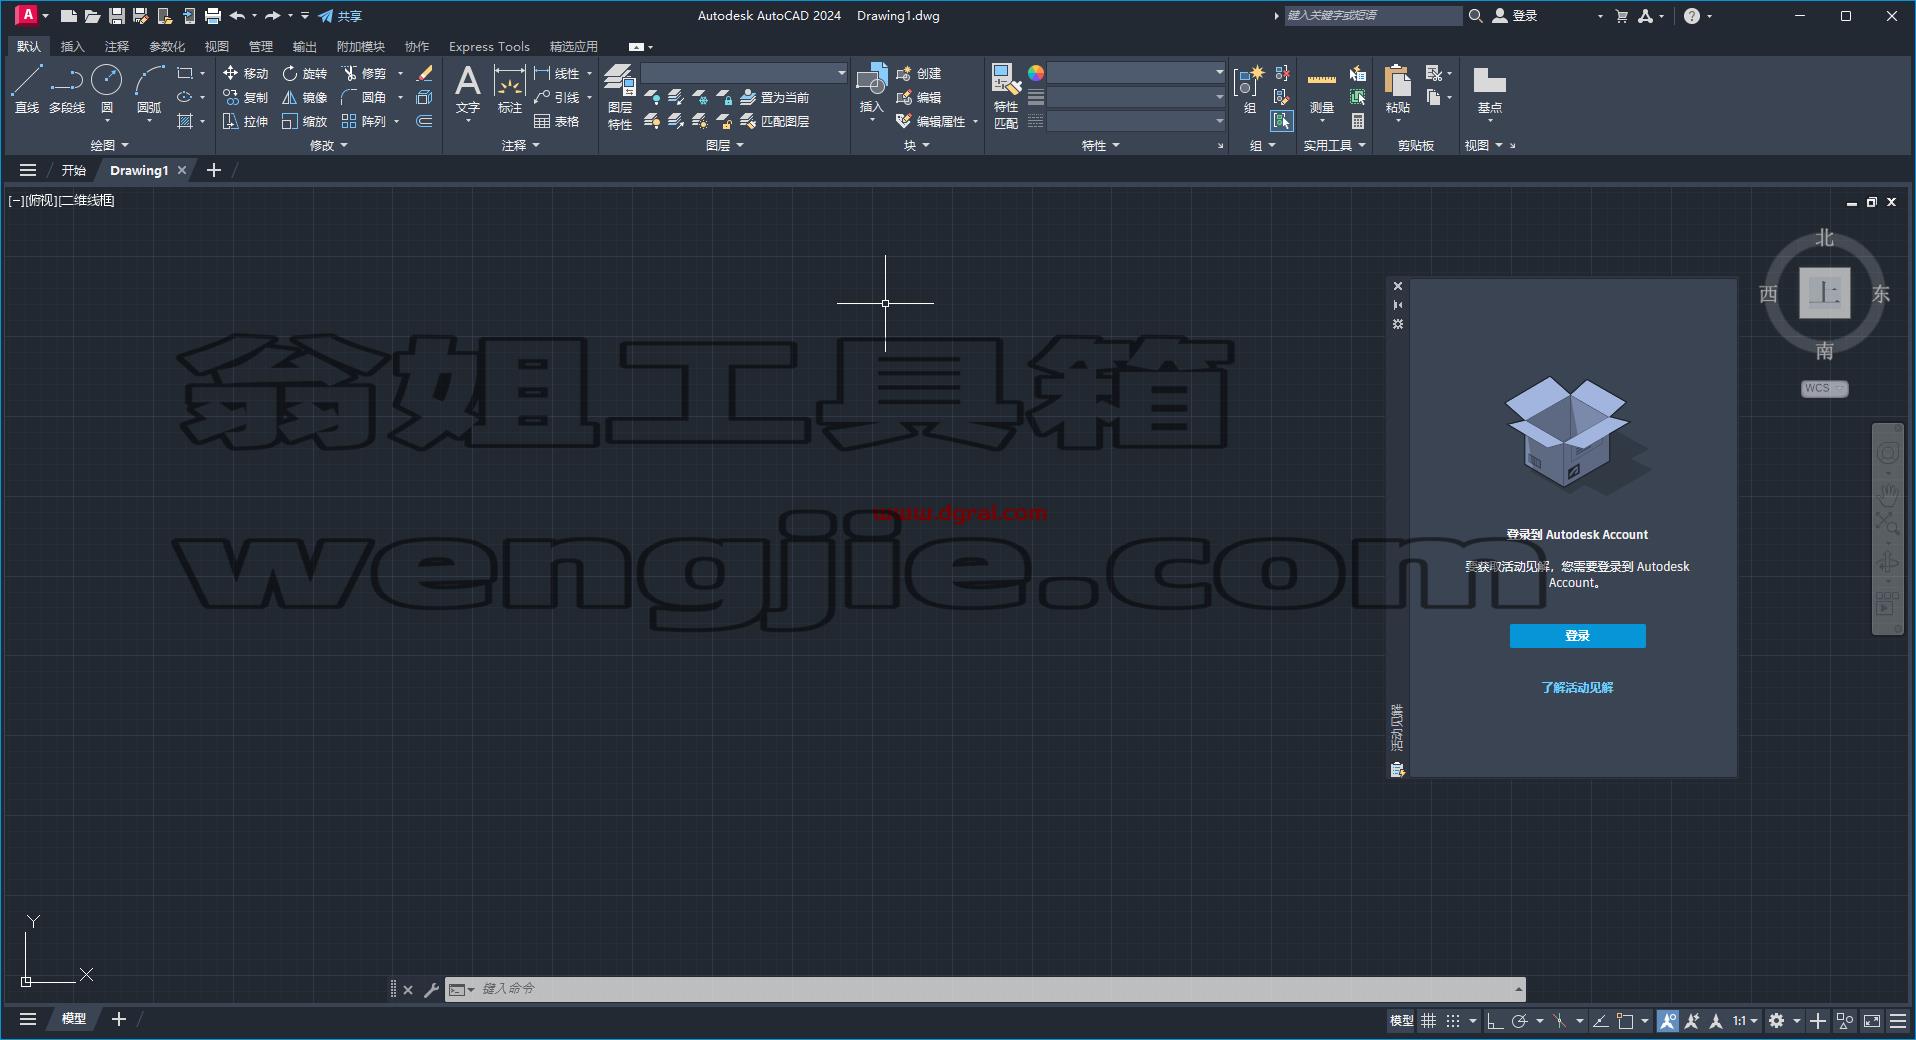
Task: Open the 参数化 ribbon tab
Action: [167, 46]
